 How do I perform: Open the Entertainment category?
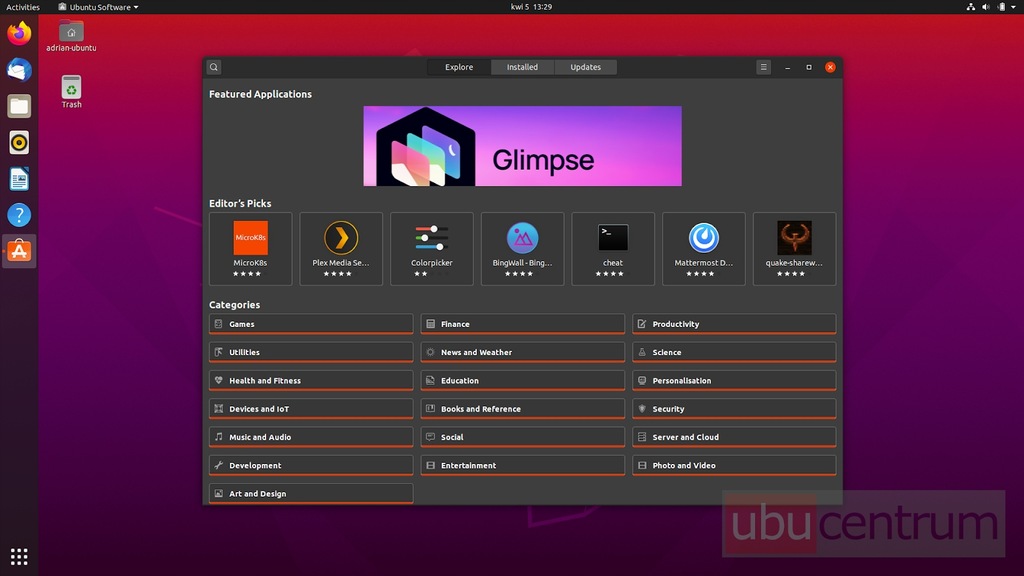(522, 465)
